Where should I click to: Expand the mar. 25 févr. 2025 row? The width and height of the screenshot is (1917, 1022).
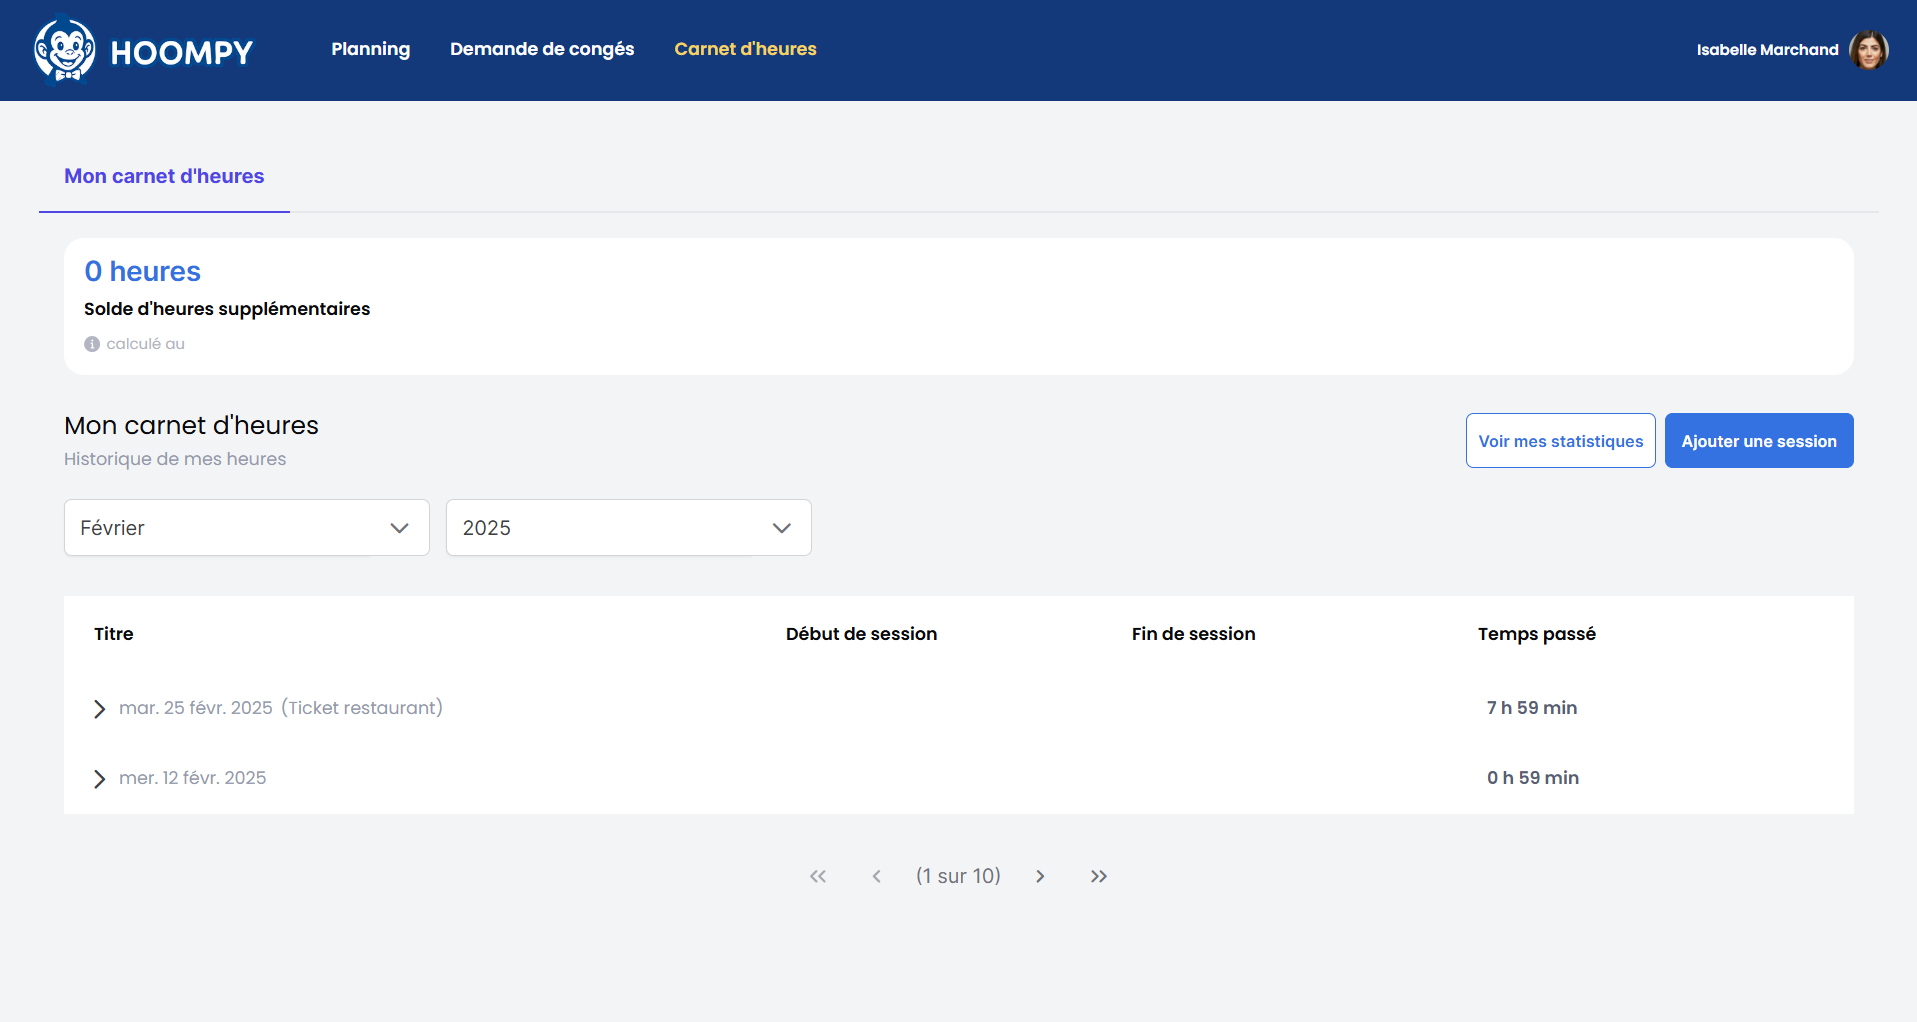pos(99,709)
